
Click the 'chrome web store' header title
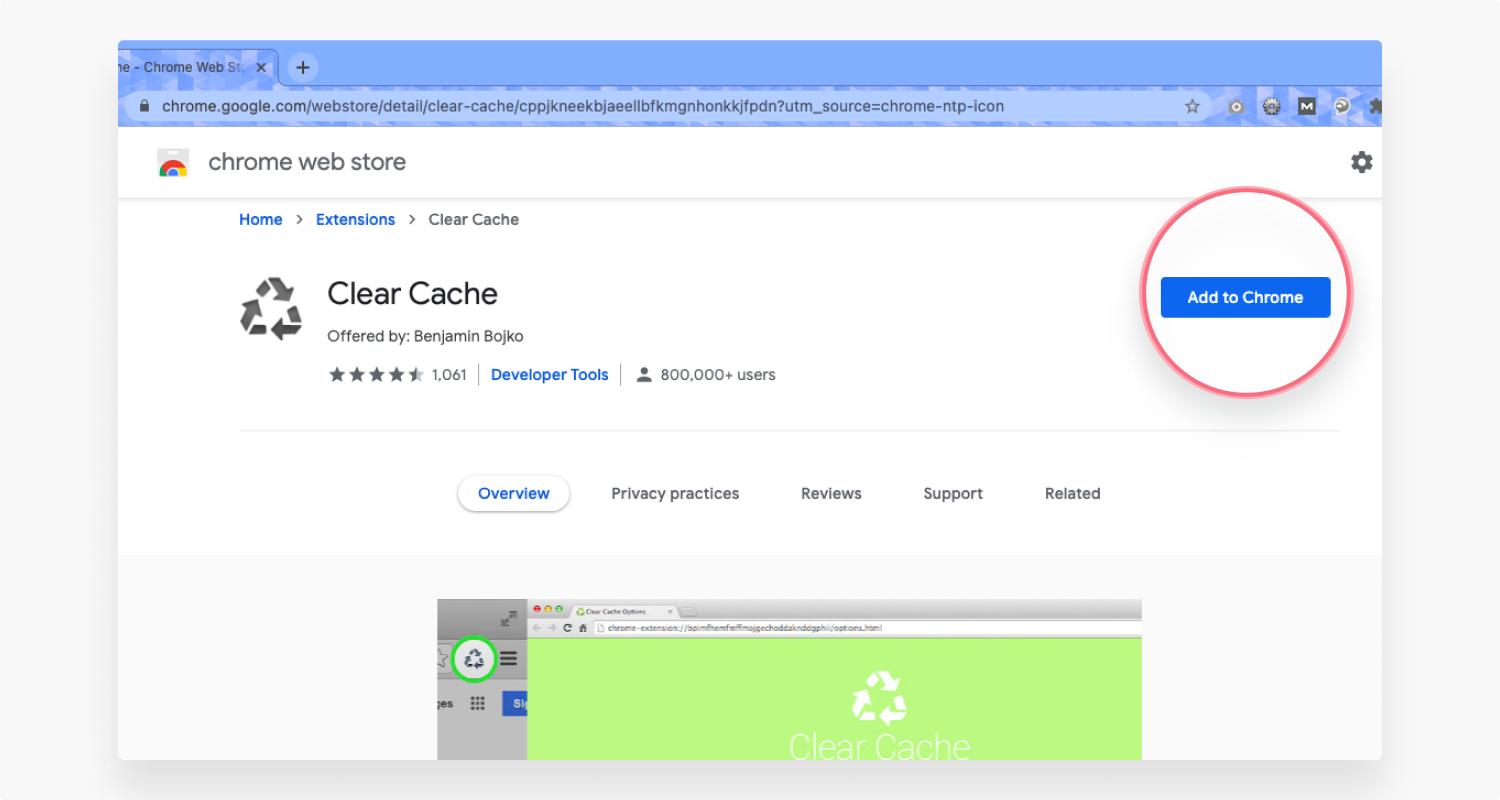(x=307, y=162)
